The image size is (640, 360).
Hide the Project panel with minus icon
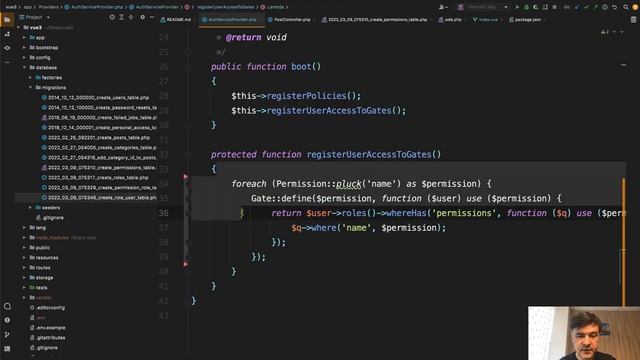click(x=151, y=17)
